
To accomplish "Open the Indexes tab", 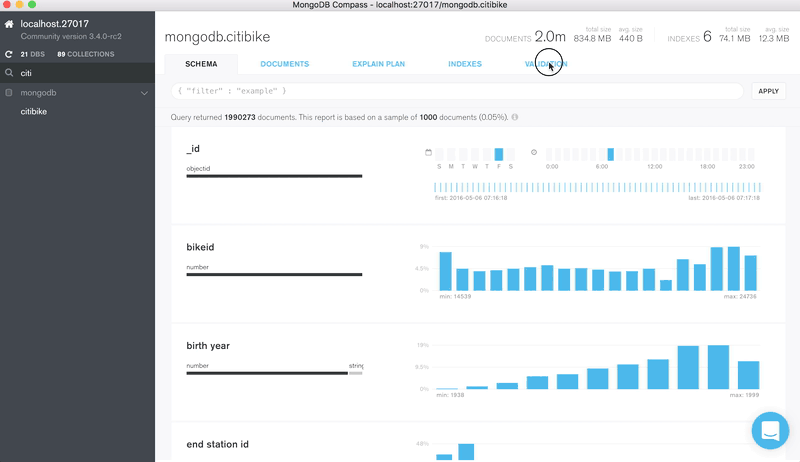I will tap(465, 64).
